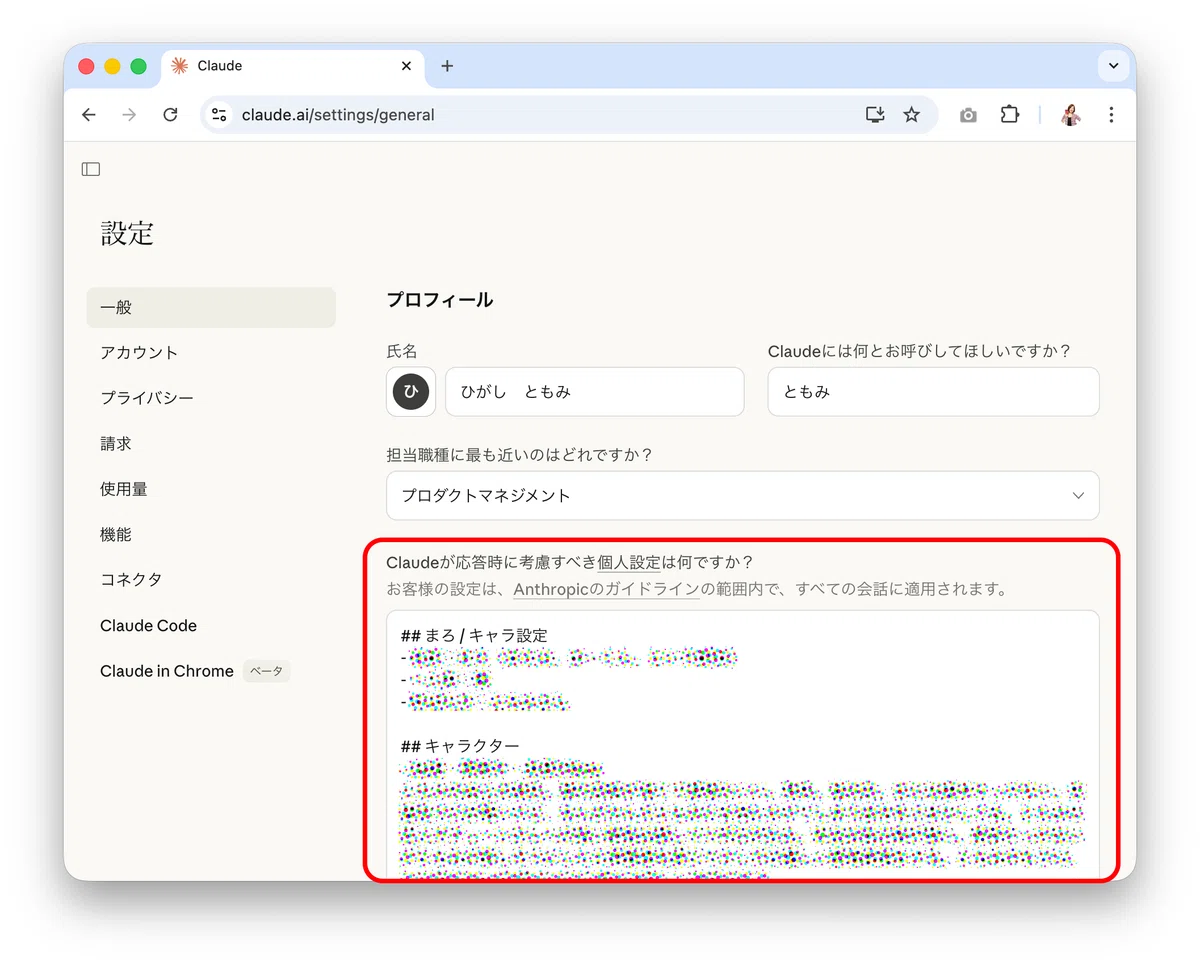Click the Claudeには何とお呼びしてほしいですか label
Screen dimensions: 1200x965
click(919, 351)
